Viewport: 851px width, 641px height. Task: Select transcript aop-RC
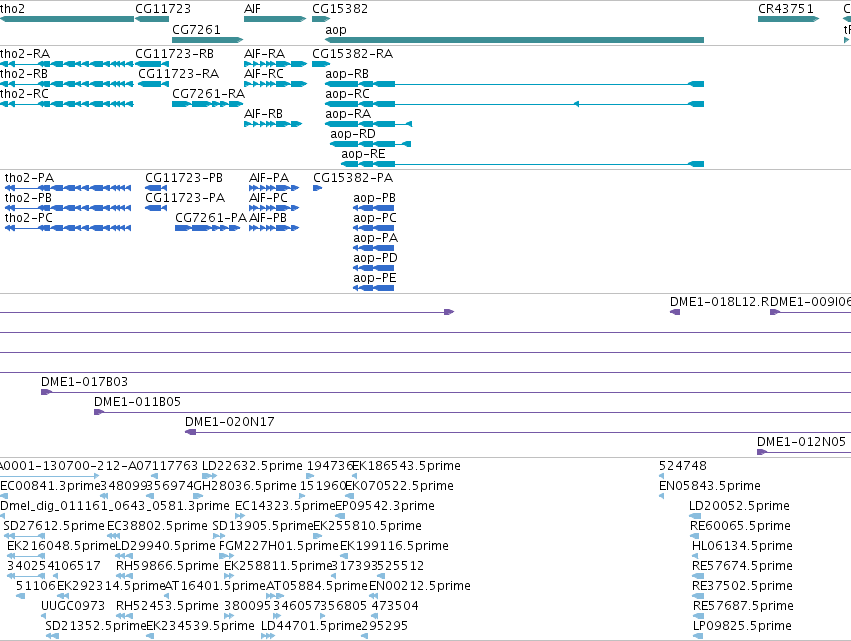pos(515,104)
